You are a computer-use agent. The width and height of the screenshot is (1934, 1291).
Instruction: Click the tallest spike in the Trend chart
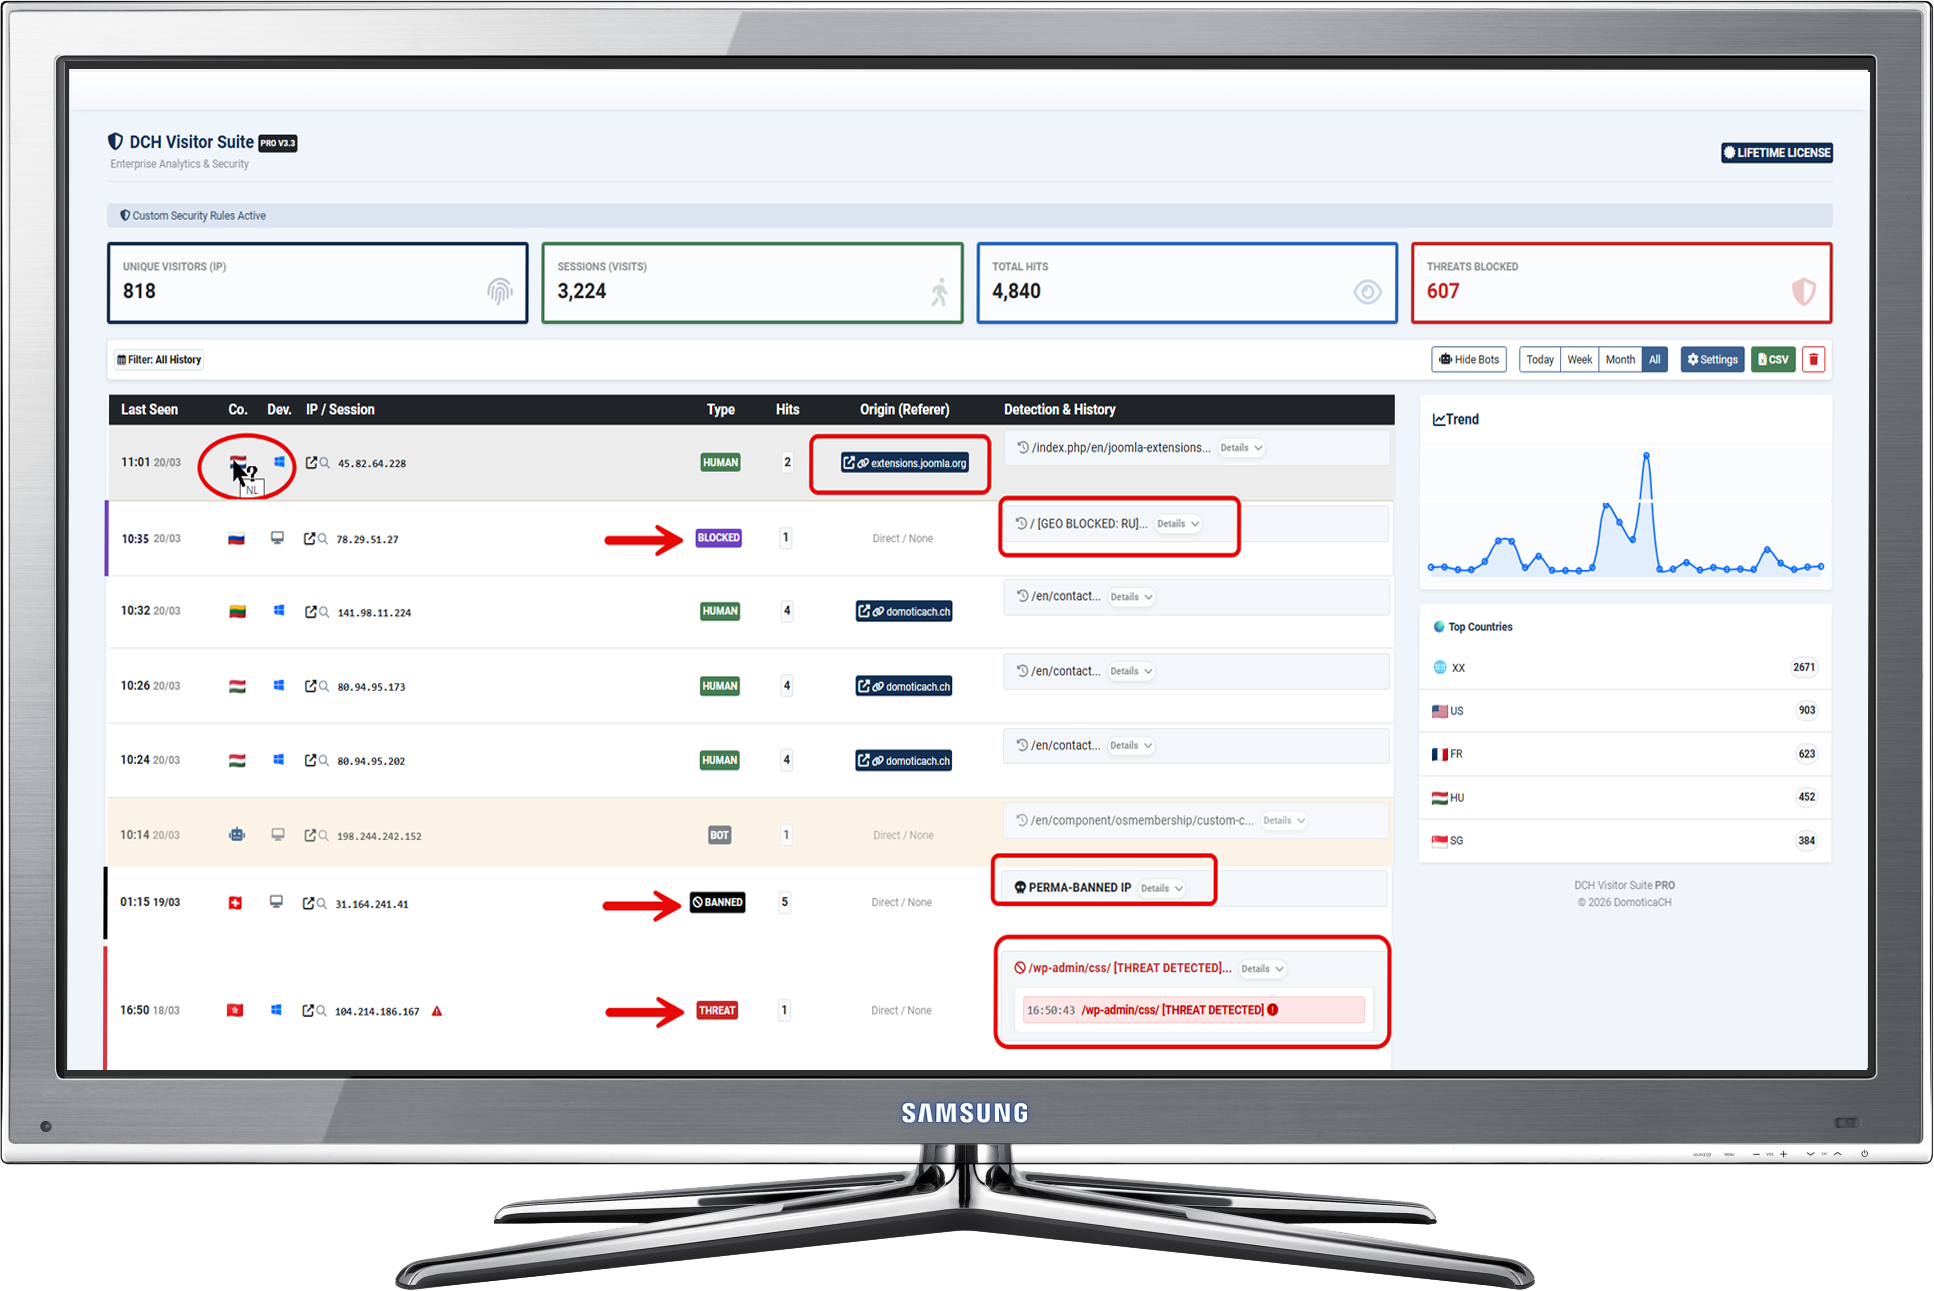pos(1645,453)
